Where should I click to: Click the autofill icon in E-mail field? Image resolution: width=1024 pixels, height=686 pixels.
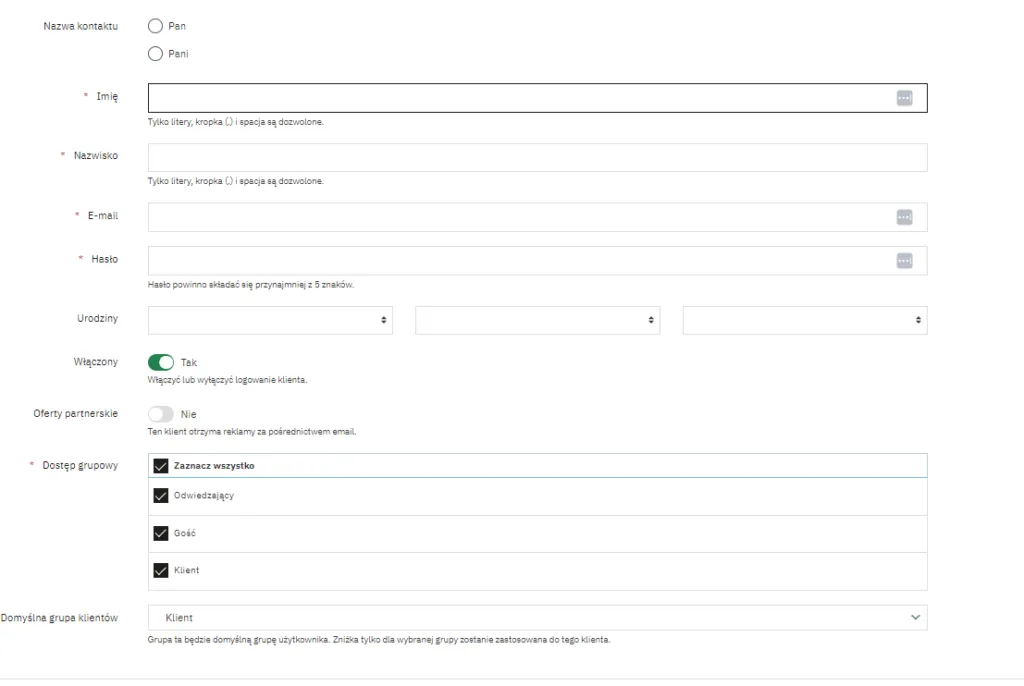tap(904, 217)
